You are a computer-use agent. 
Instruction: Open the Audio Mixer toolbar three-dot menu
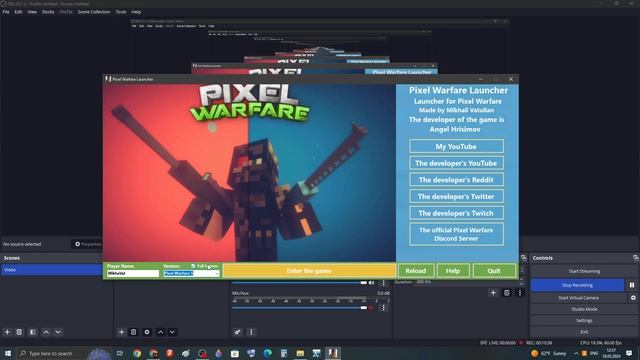(x=251, y=332)
